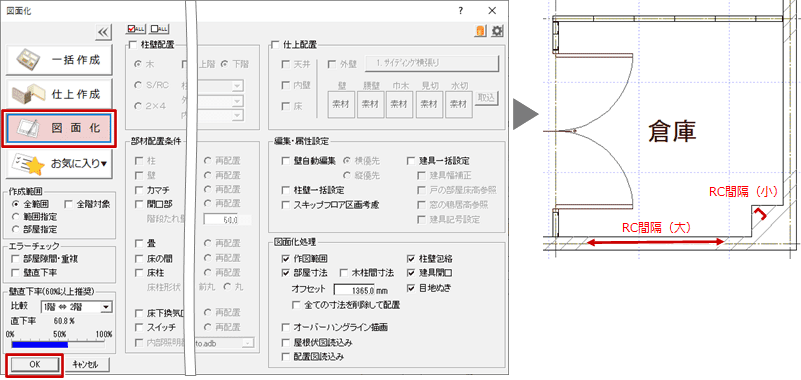Open the gear settings icon
801x380 pixels.
point(497,31)
